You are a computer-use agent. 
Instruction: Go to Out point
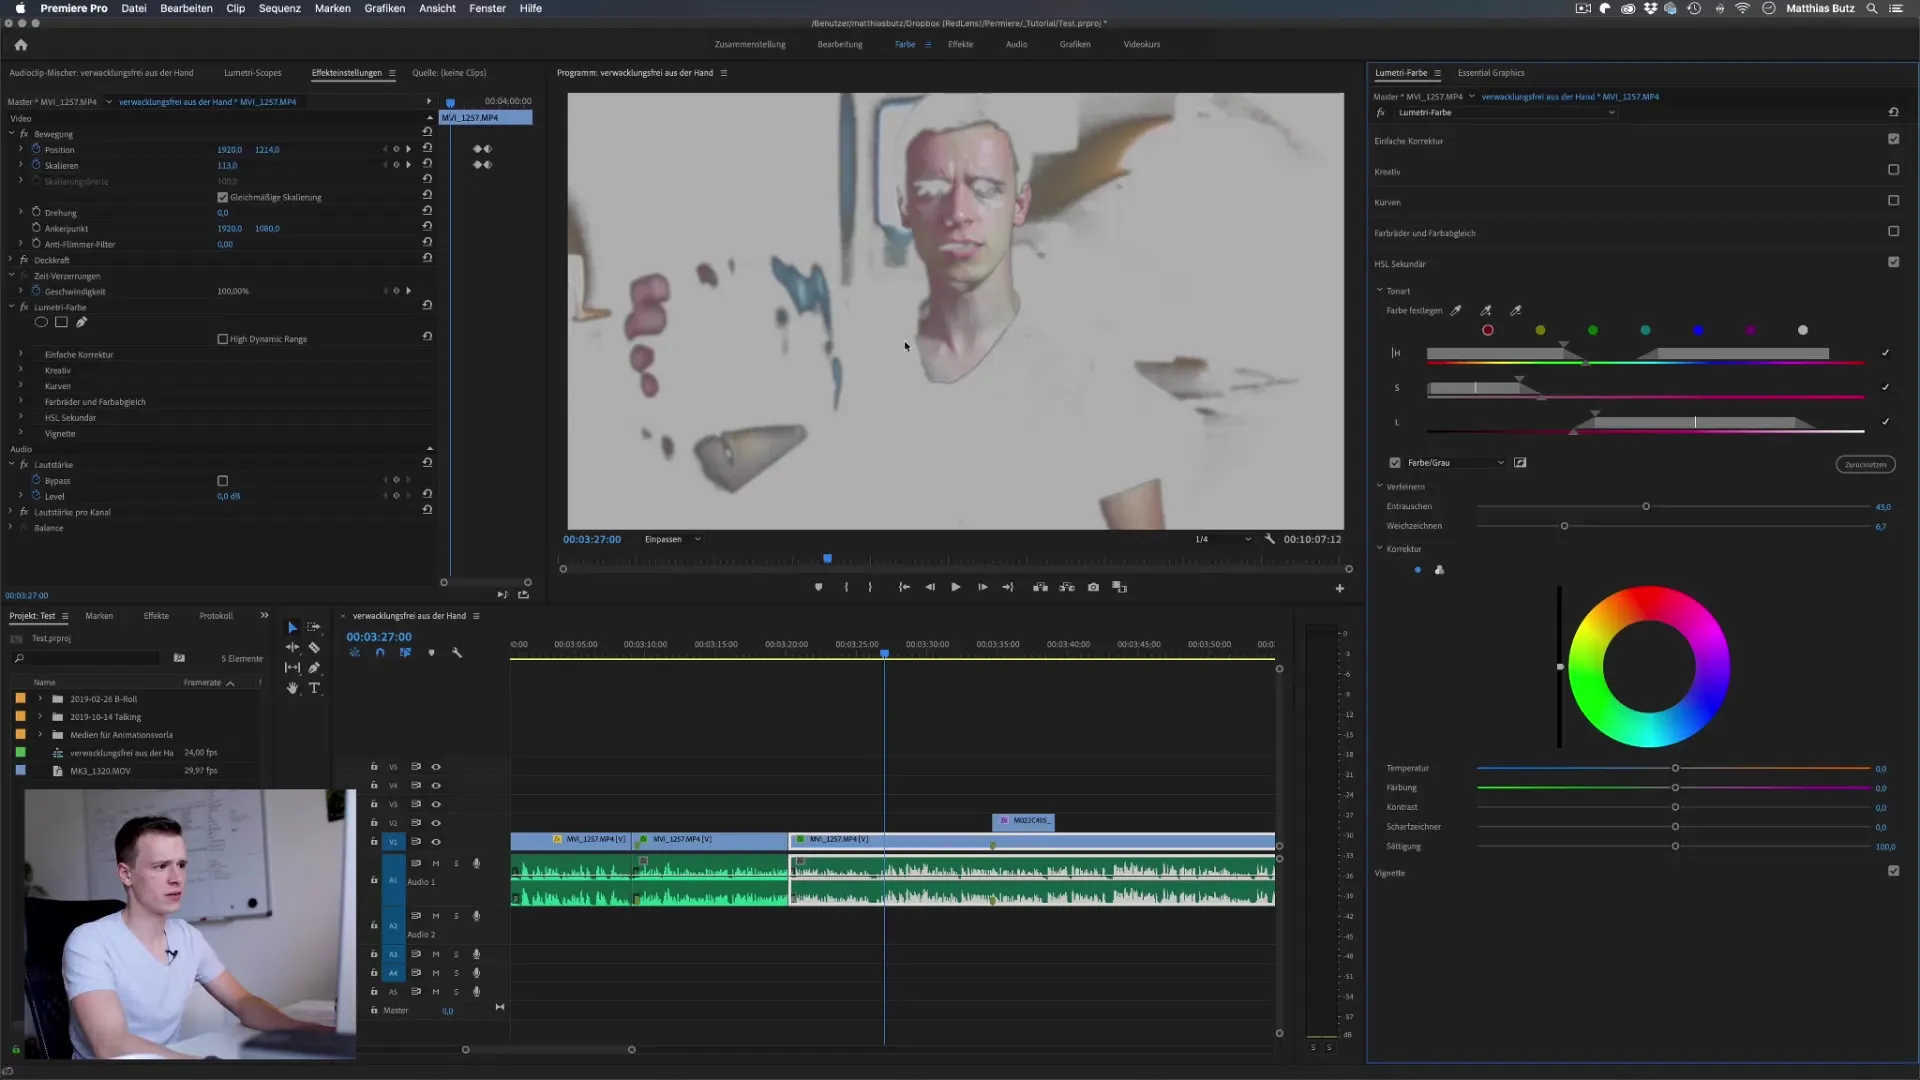click(1008, 587)
